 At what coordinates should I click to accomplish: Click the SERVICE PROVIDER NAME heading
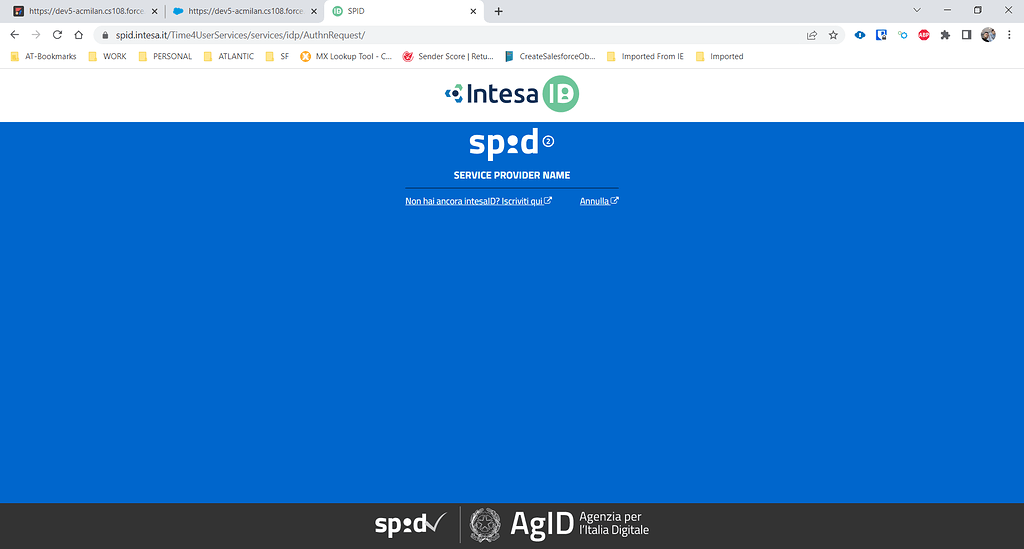tap(512, 175)
